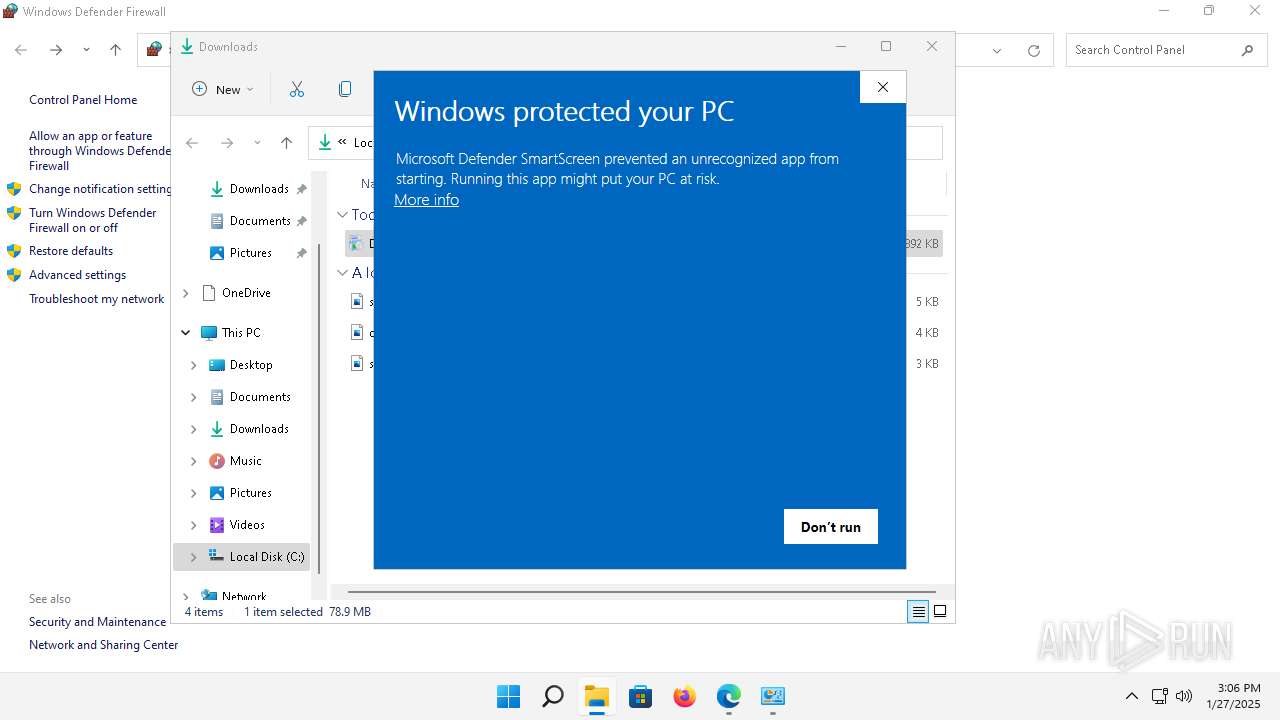Screen dimensions: 1280x720
Task: Go forward in Control Panel window
Action: 56,50
